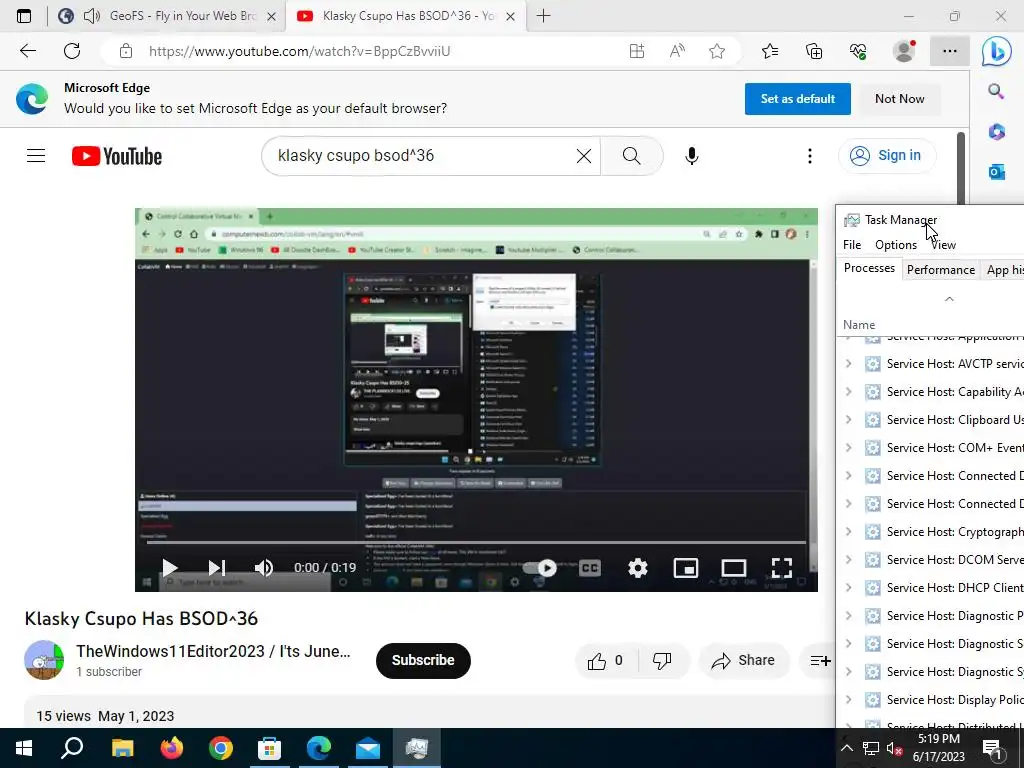
Task: Switch to theater mode
Action: [733, 568]
